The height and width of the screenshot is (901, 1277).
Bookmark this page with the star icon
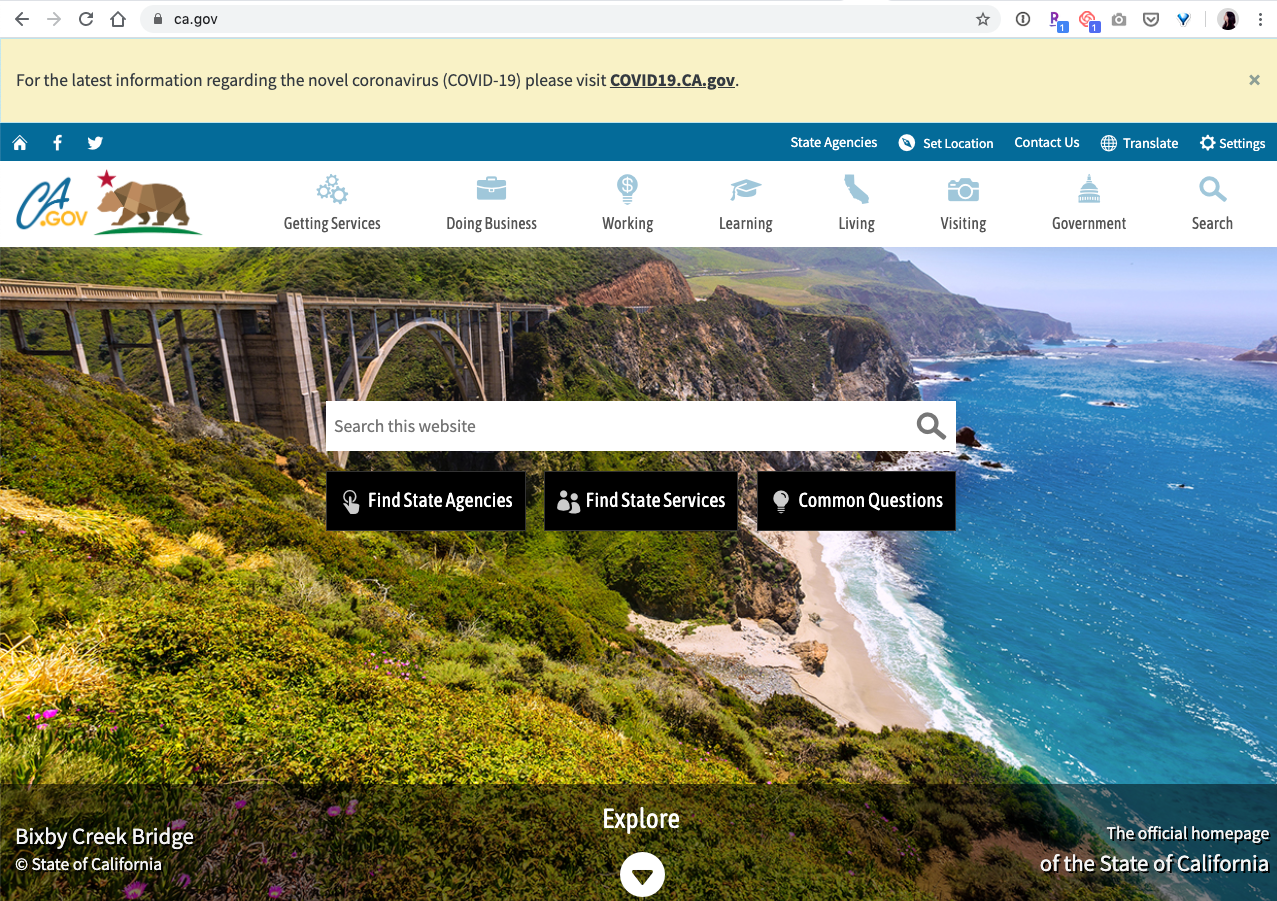(983, 19)
